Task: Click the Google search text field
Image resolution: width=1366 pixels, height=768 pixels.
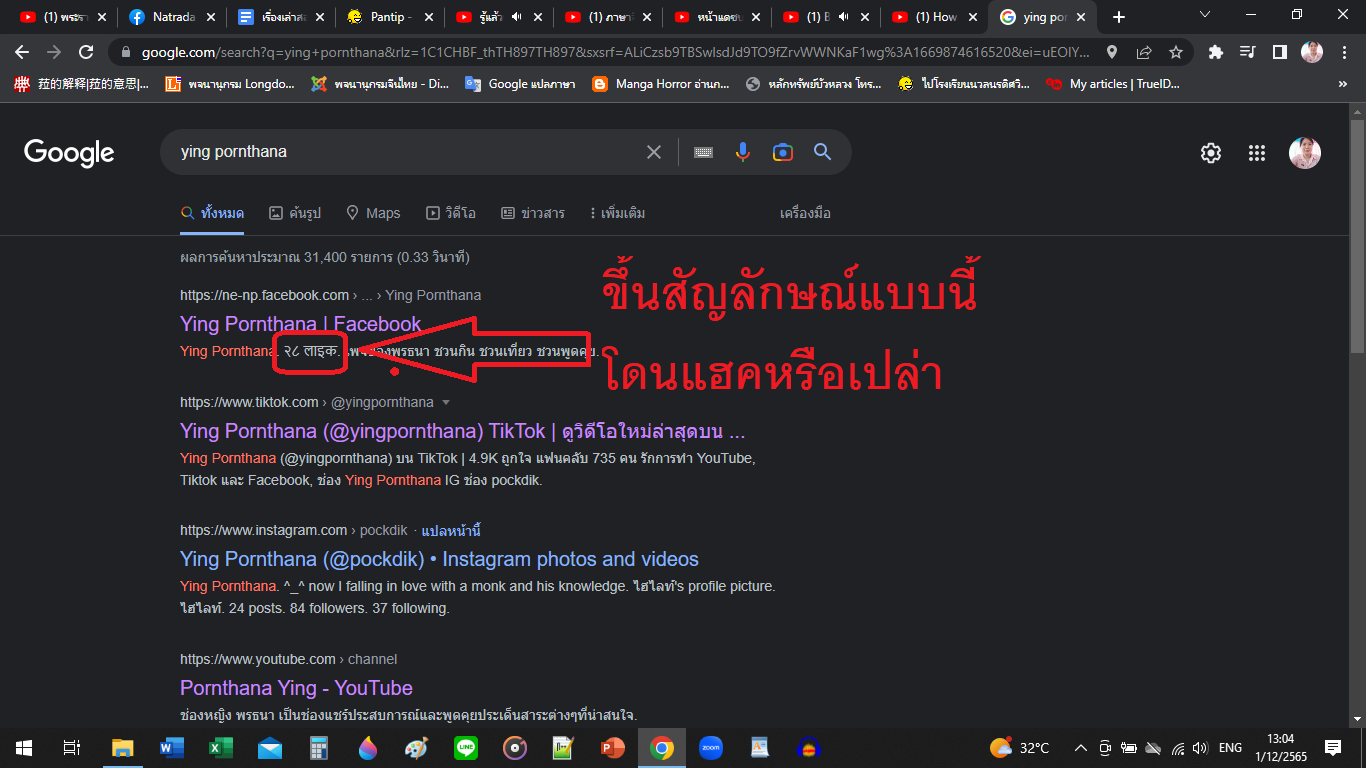Action: 405,152
